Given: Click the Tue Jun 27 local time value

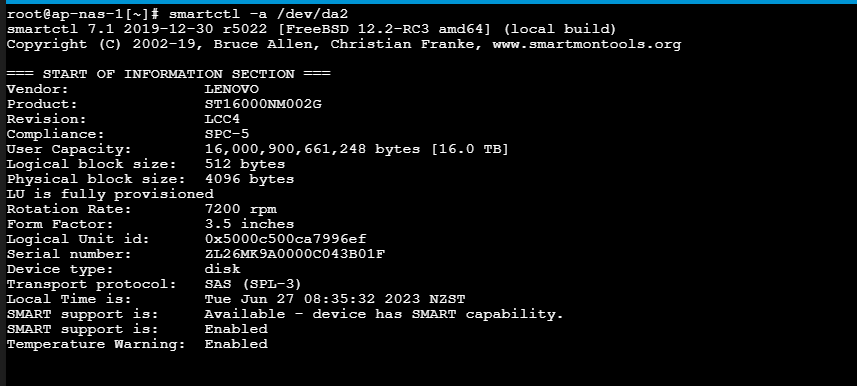Looking at the screenshot, I should pyautogui.click(x=334, y=299).
